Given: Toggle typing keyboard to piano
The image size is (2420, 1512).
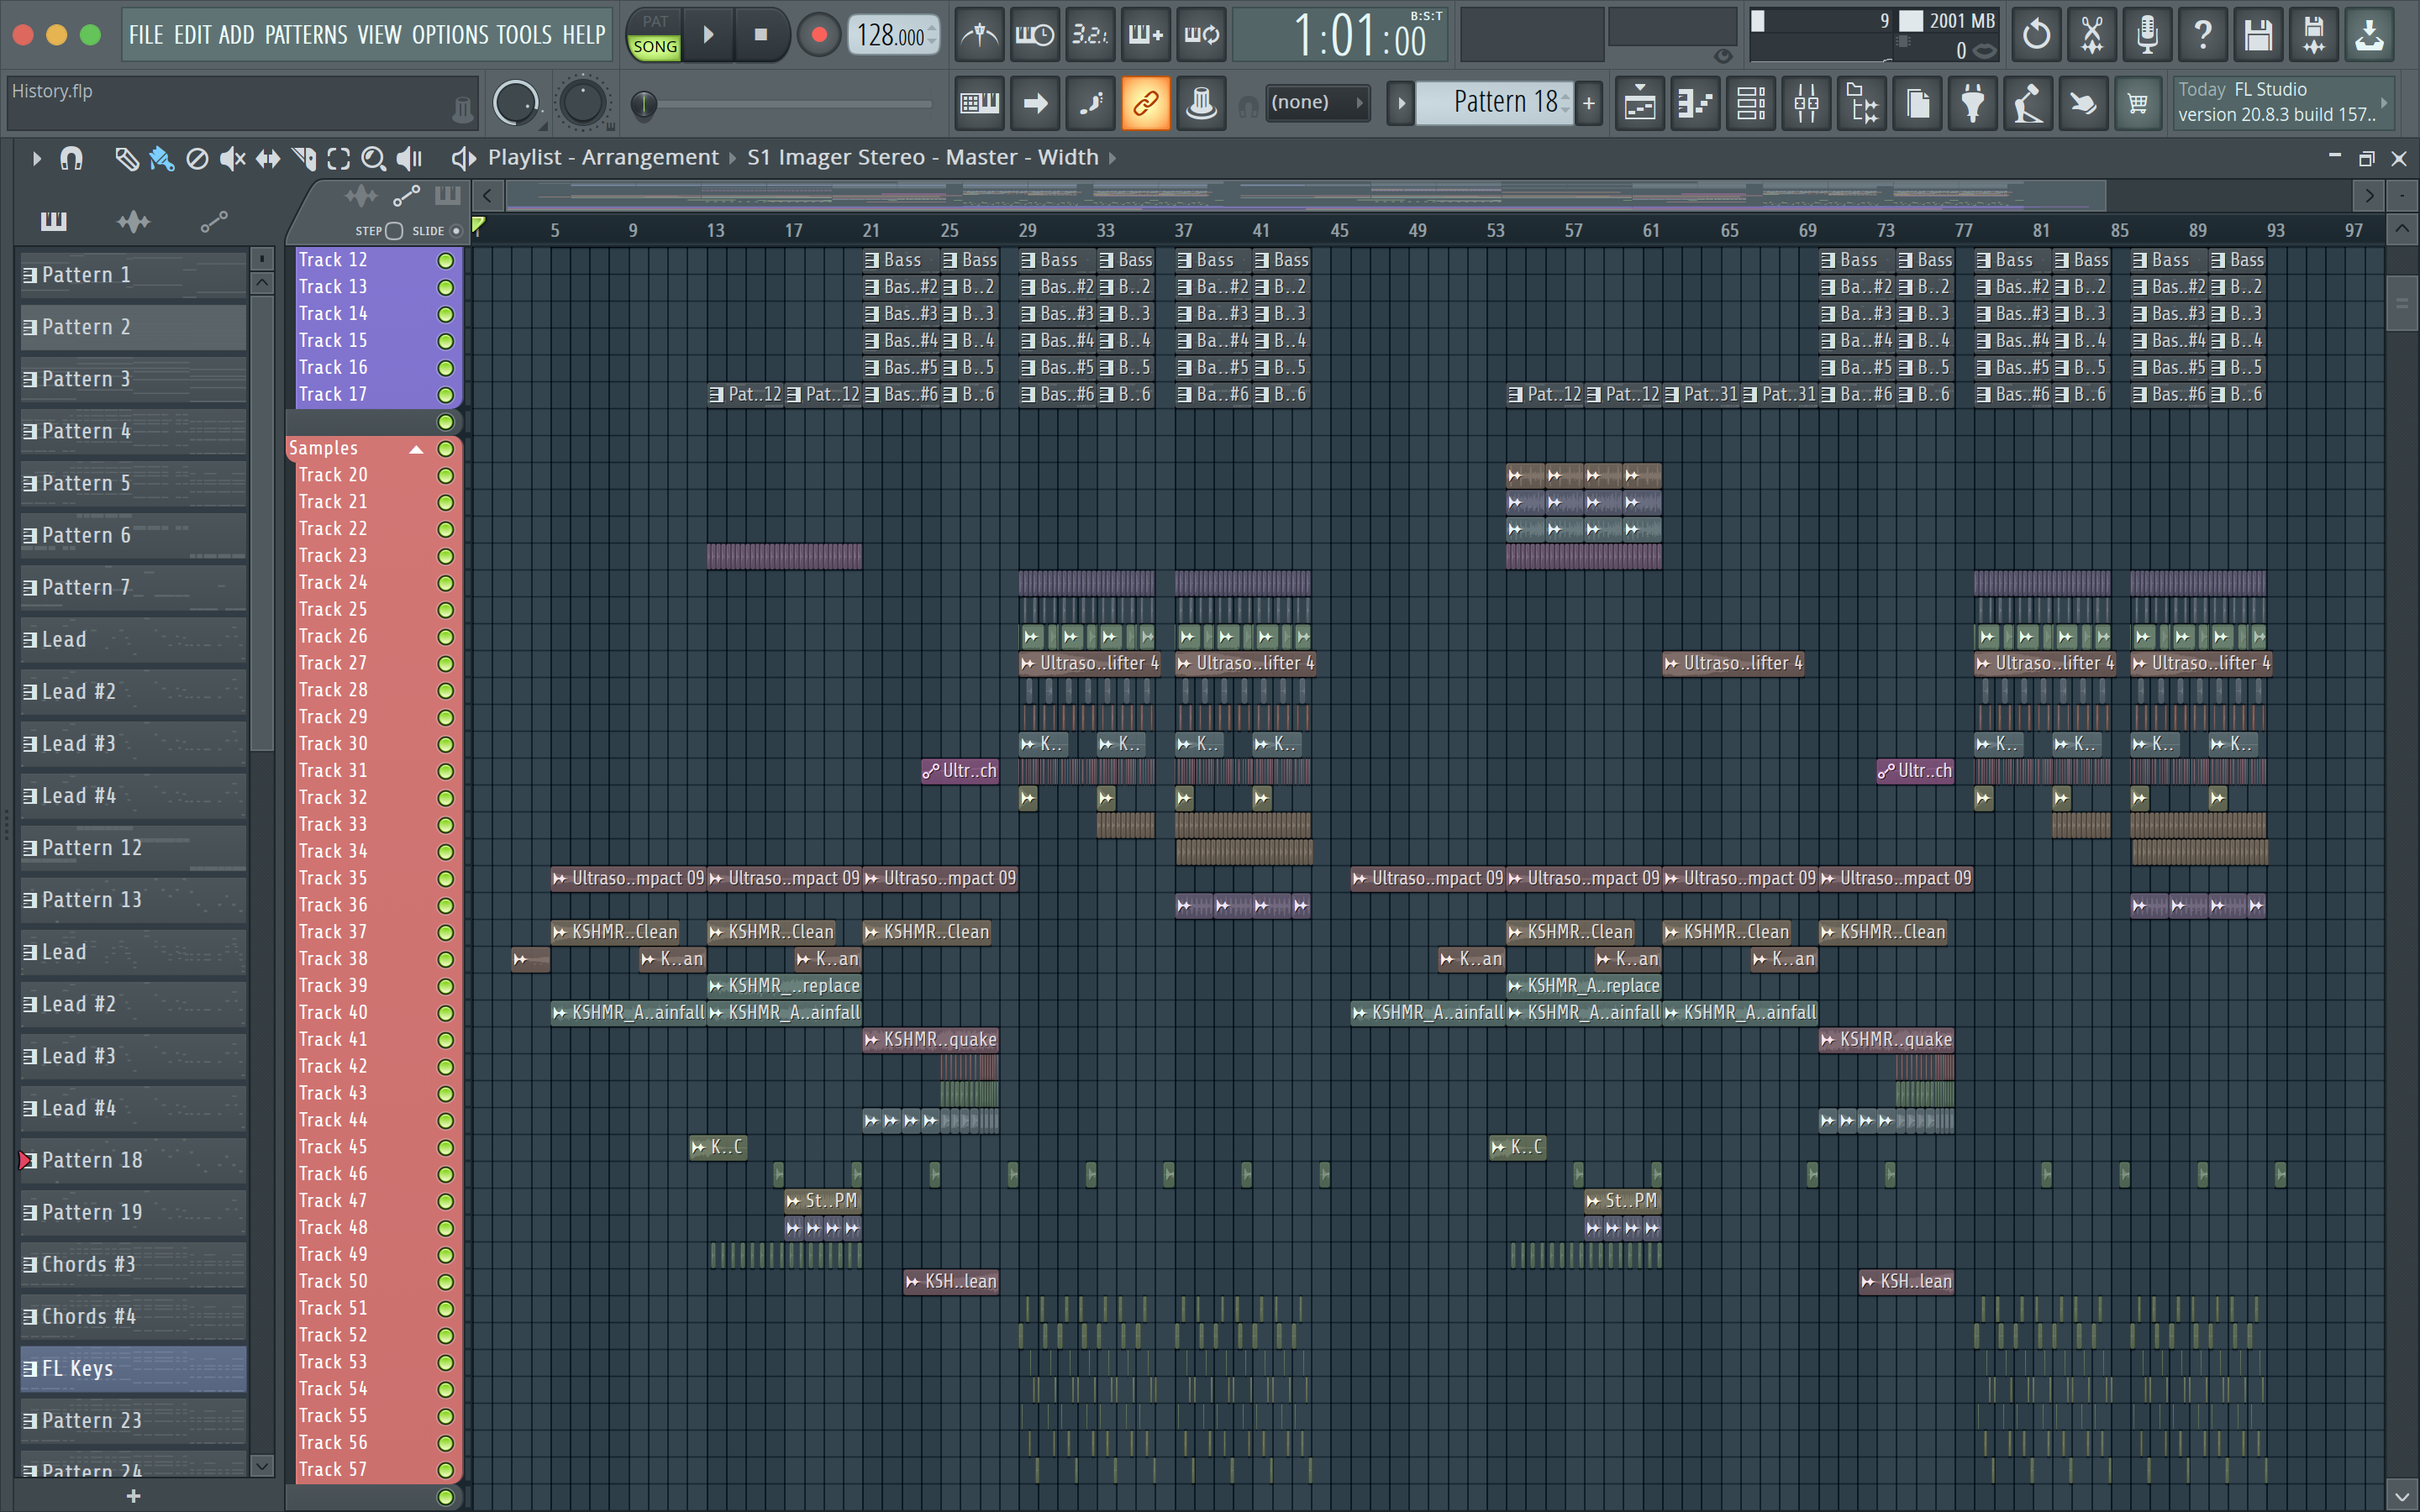Looking at the screenshot, I should 979,103.
